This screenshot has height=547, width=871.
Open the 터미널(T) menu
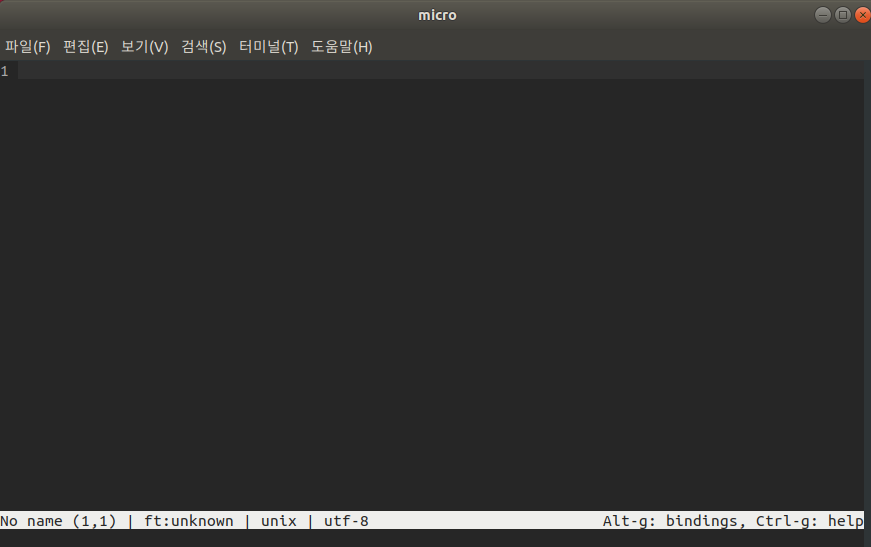click(x=269, y=47)
